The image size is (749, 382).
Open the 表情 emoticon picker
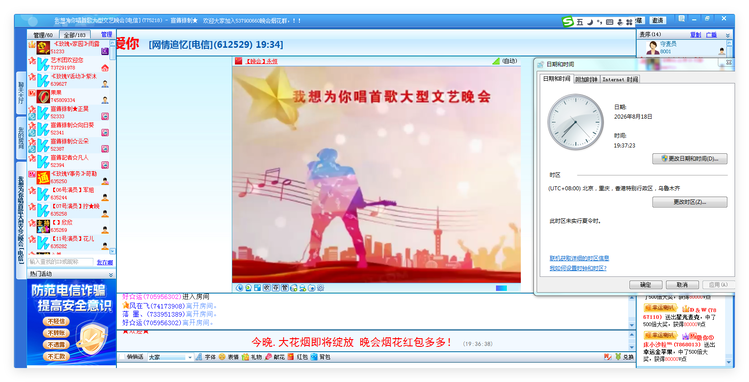click(x=228, y=357)
